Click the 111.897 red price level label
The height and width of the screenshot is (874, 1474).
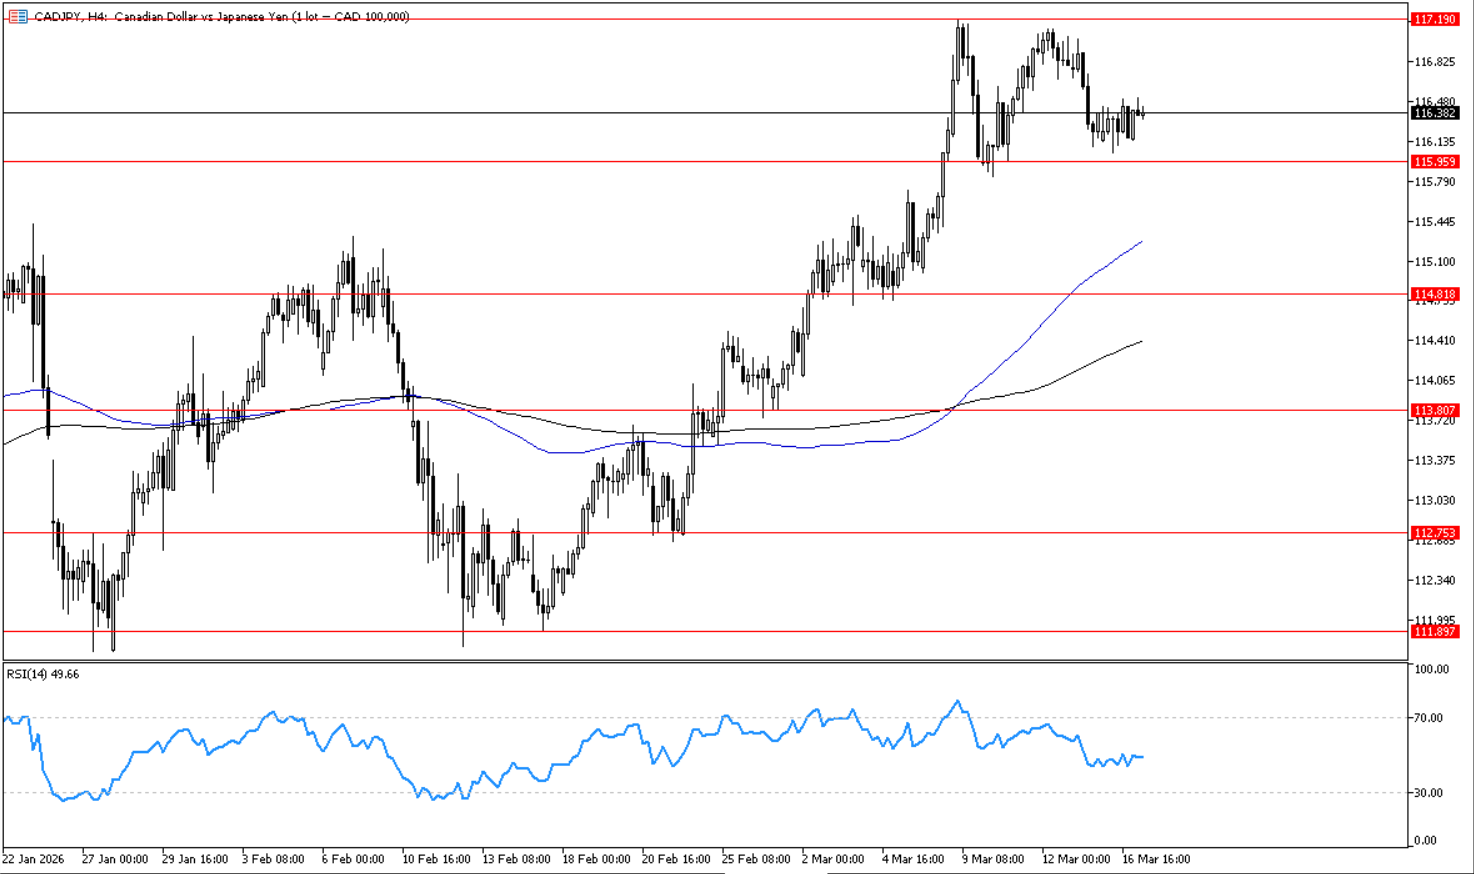point(1434,631)
